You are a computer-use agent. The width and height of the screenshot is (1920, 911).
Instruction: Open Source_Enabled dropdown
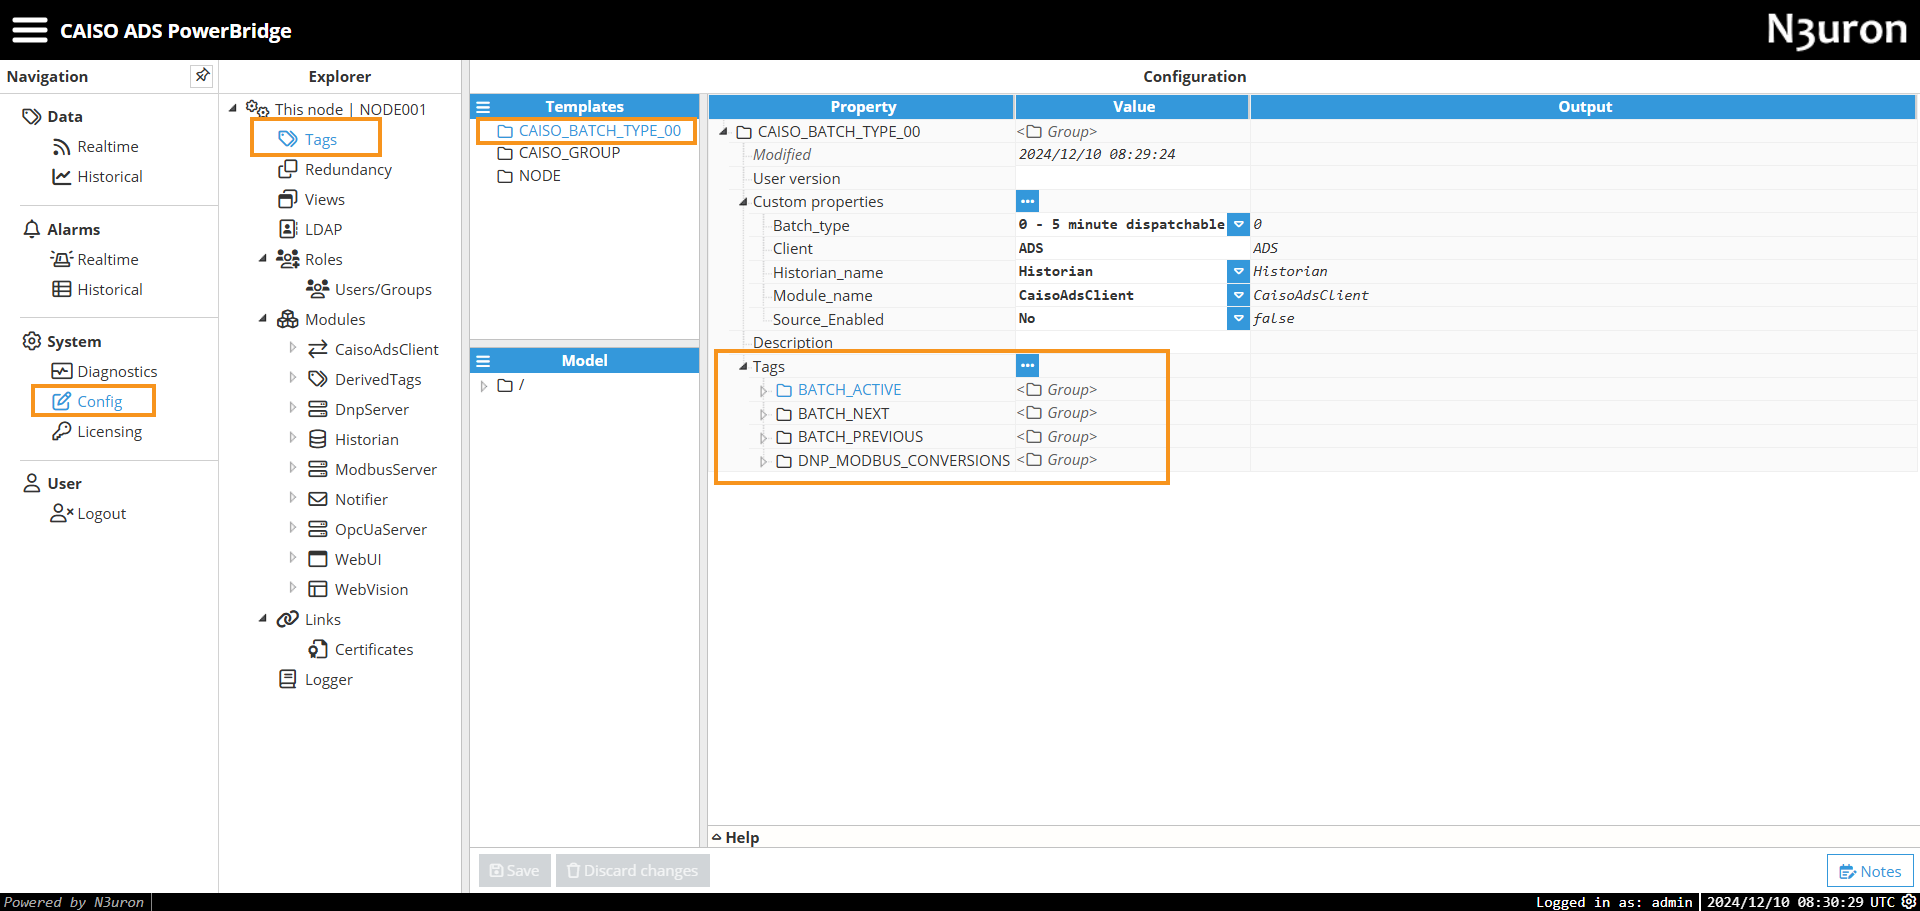point(1238,318)
